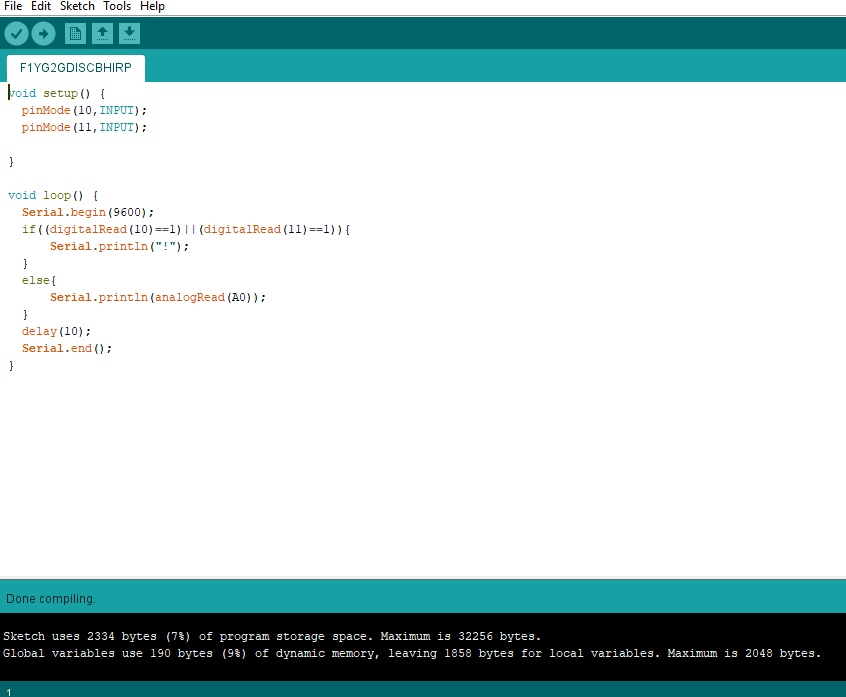This screenshot has height=697, width=846.
Task: Open a sketch using the upward-arrow toolbar icon
Action: (102, 33)
